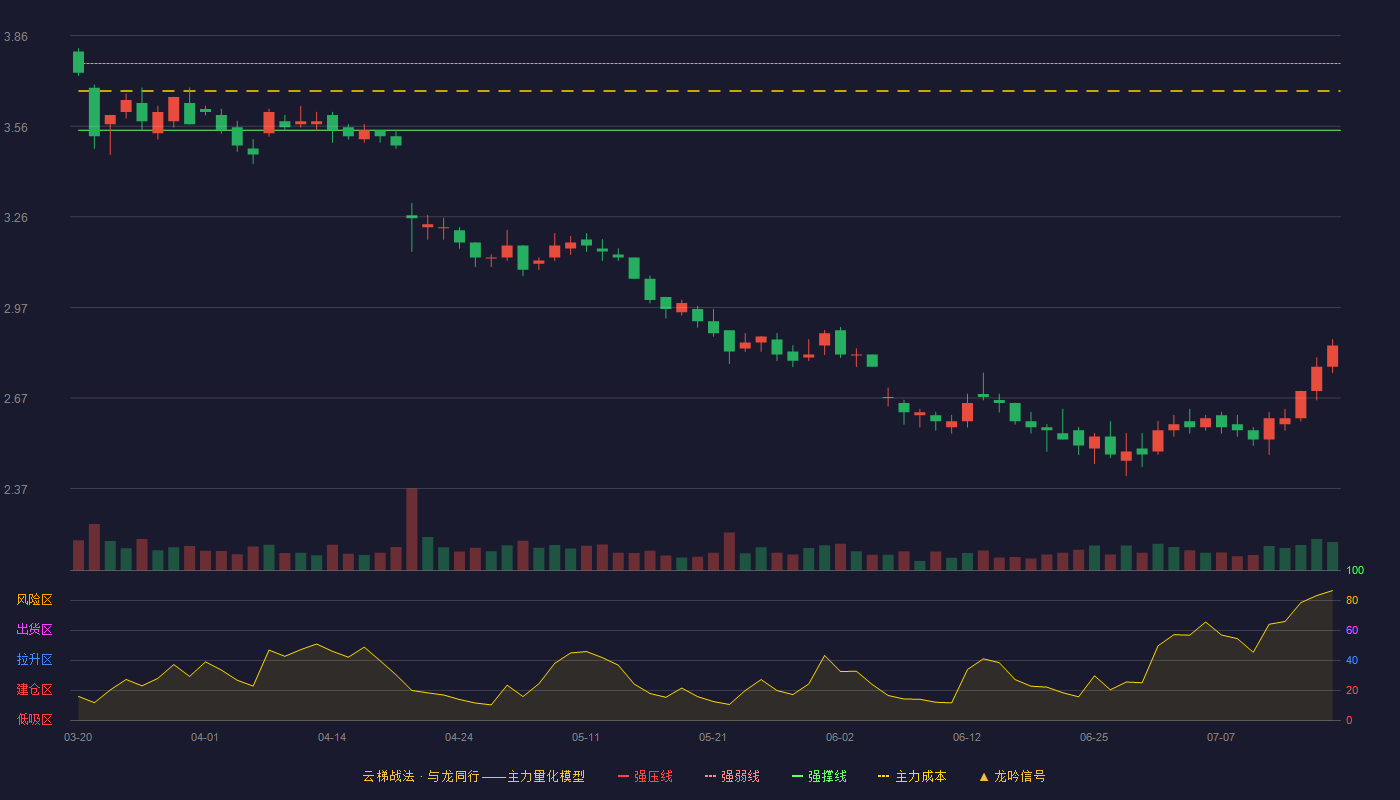Click the tallest volume bar

[412, 529]
